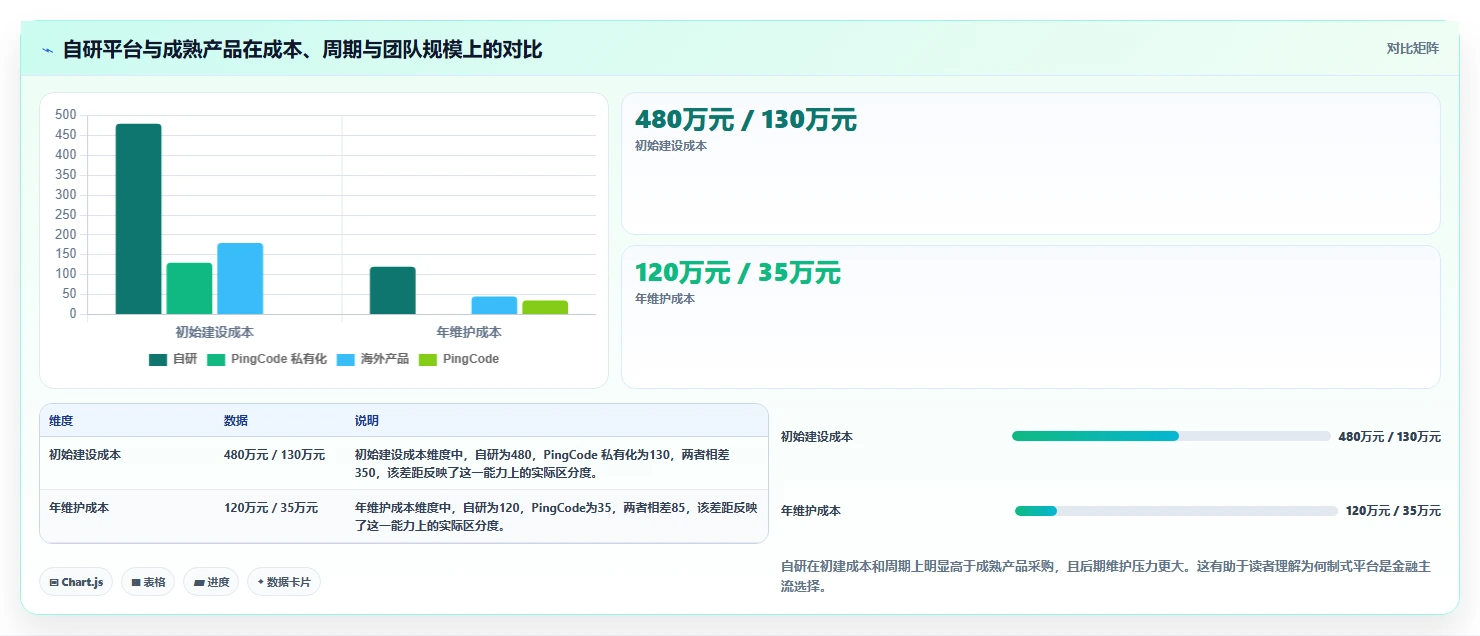
Task: Click the PingCode 私有化 bar in chart
Action: [x=189, y=288]
